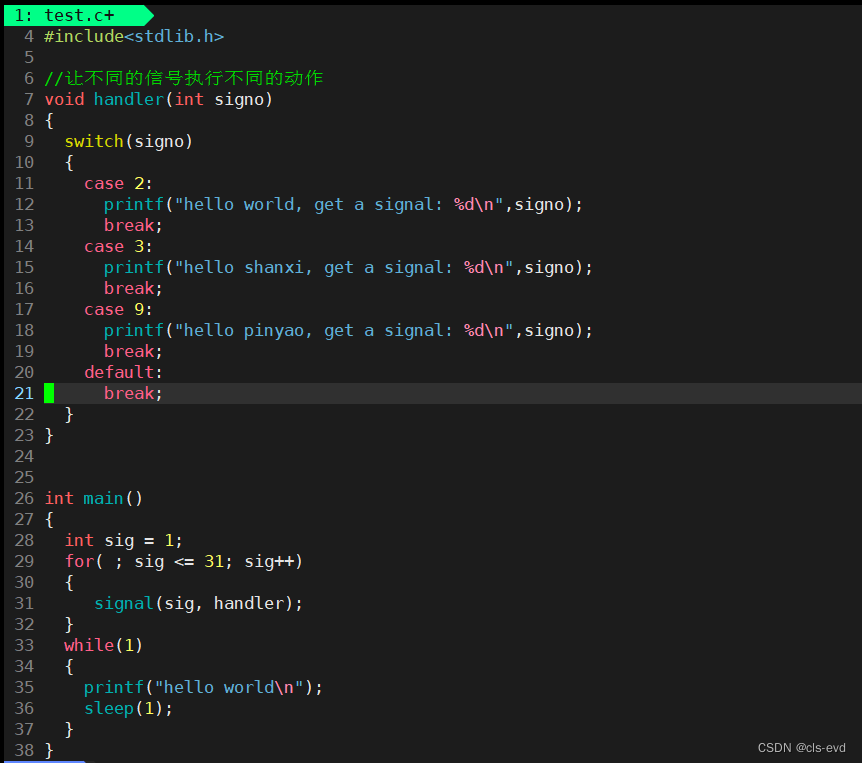The height and width of the screenshot is (763, 862).
Task: Click the green cursor block on line 21
Action: click(x=49, y=394)
